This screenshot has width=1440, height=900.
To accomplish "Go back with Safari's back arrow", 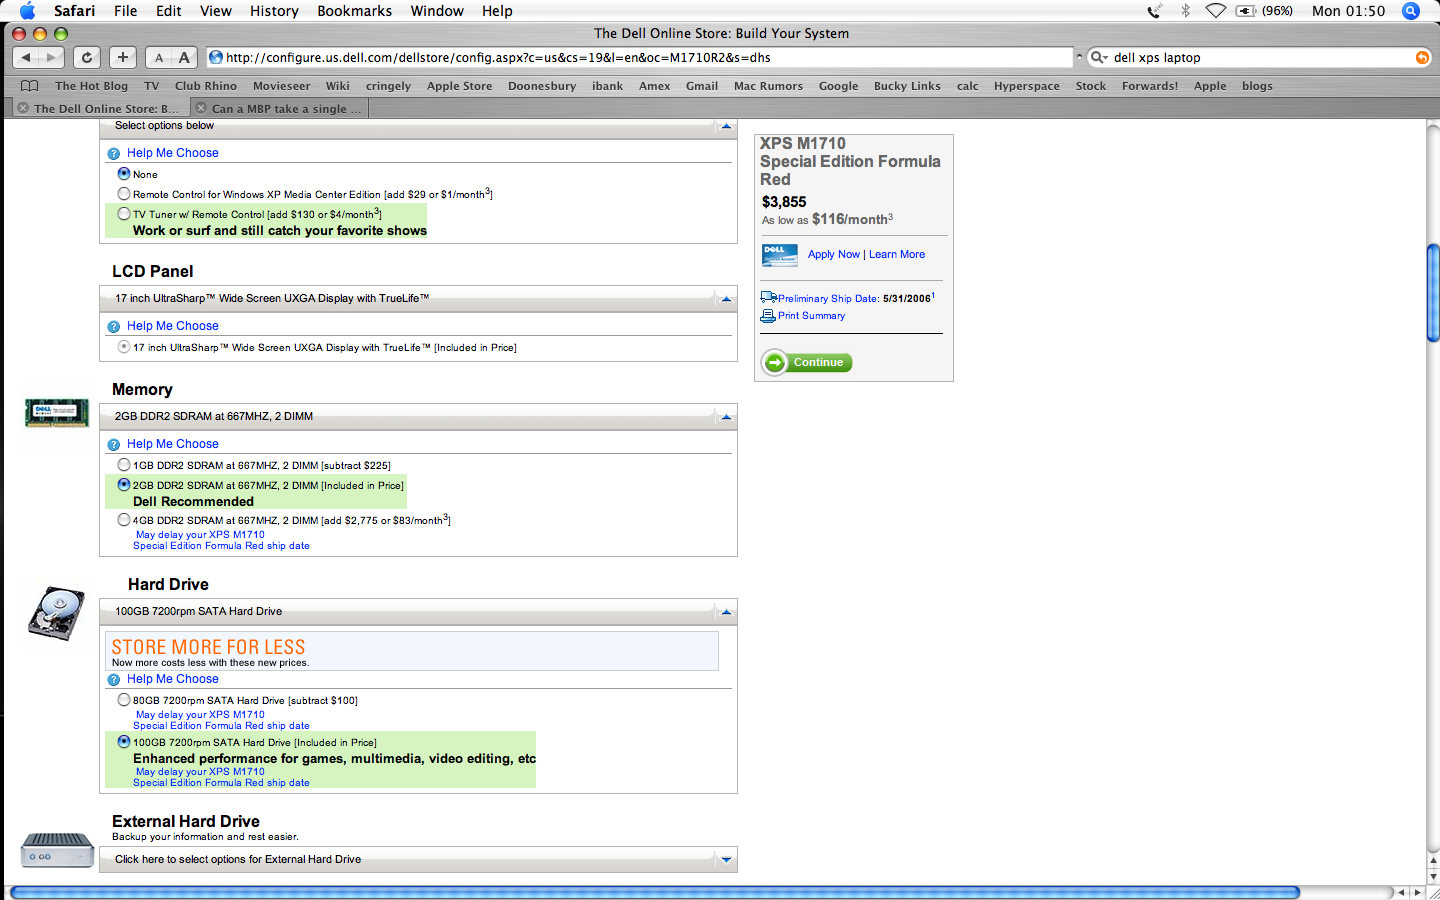I will 27,58.
